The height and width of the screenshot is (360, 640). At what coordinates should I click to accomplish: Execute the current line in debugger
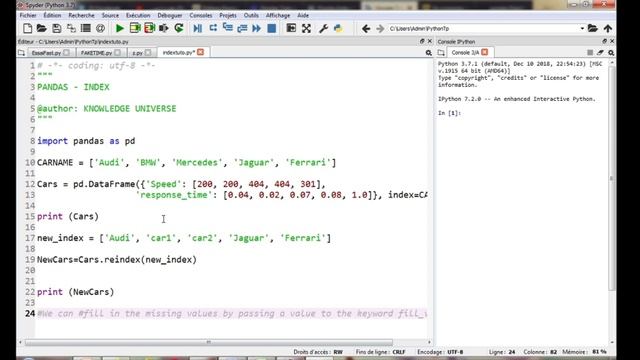click(213, 29)
